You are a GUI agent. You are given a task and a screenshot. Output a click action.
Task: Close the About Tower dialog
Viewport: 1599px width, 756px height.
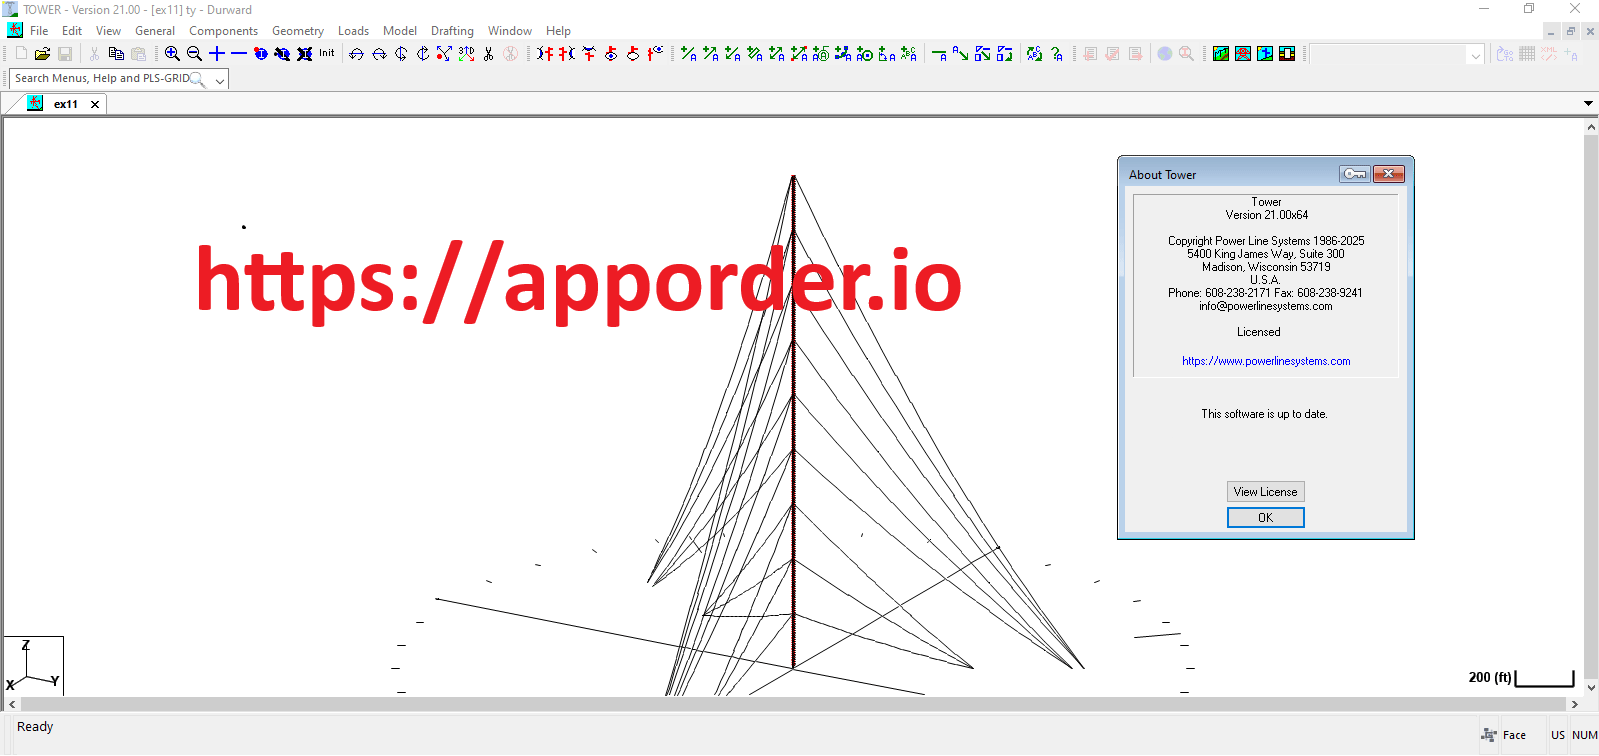pos(1388,174)
